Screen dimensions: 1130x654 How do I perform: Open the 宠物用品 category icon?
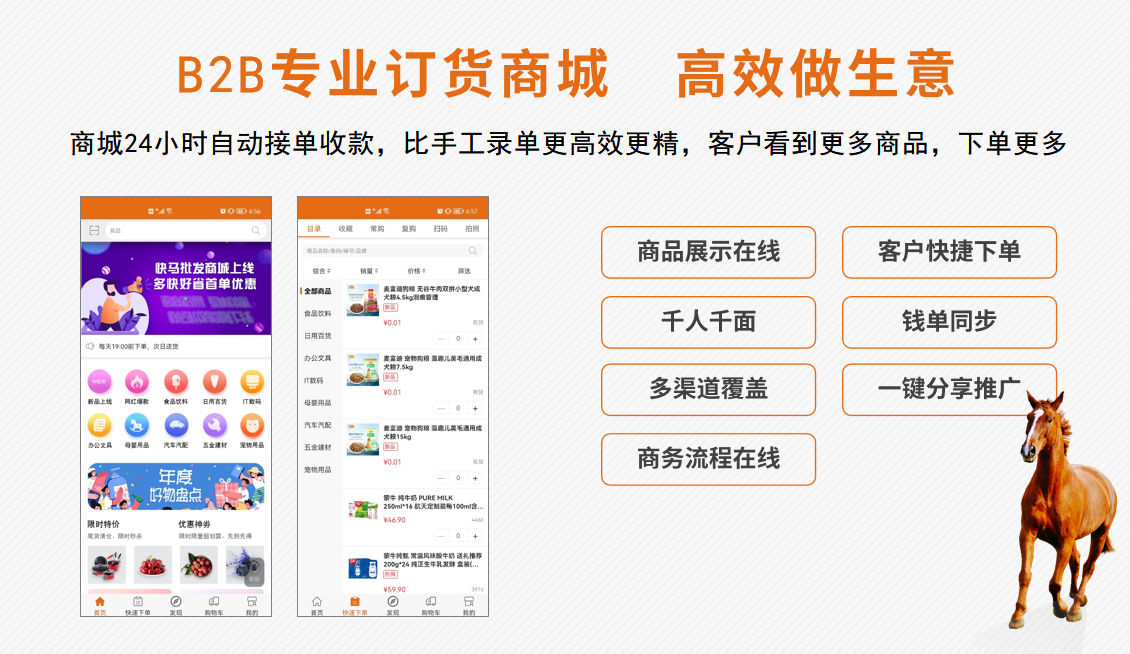coord(252,425)
